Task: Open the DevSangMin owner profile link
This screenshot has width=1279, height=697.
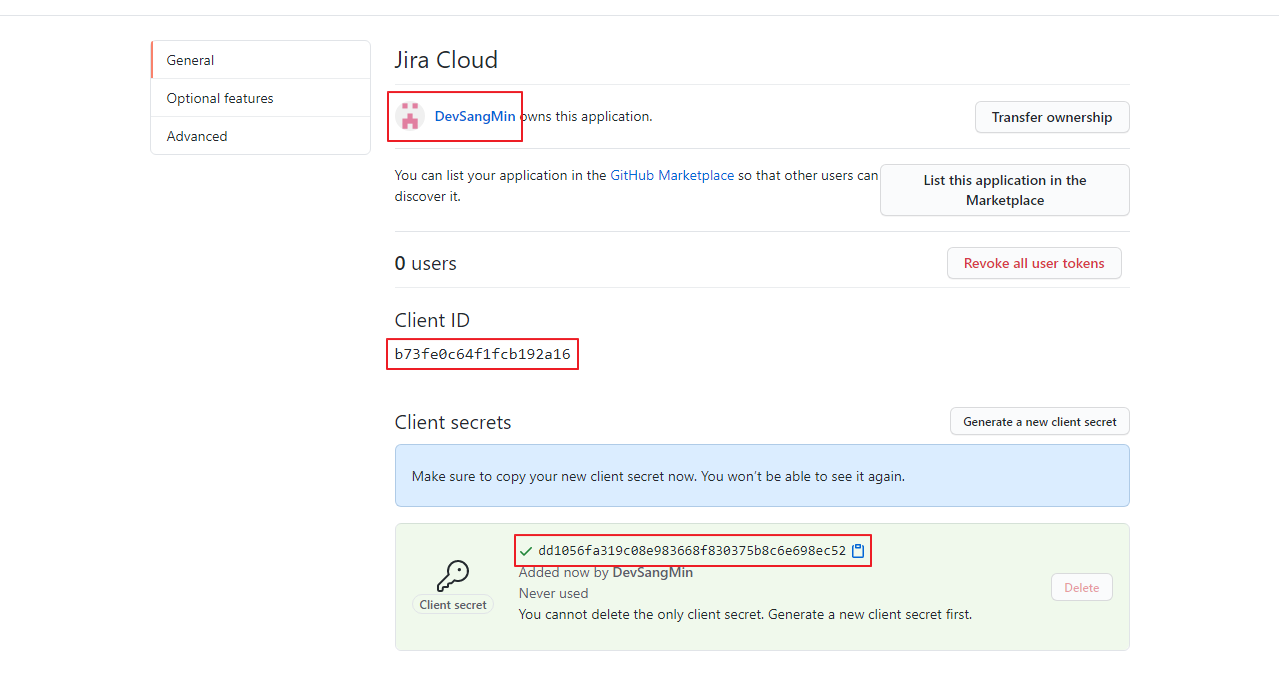Action: coord(475,116)
